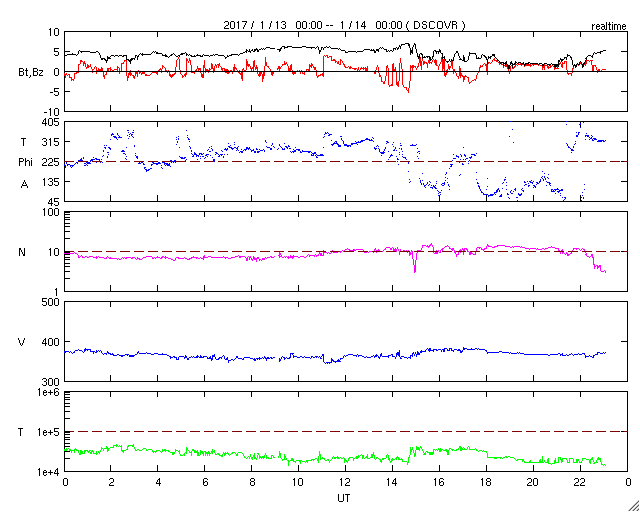
Task: Click the "315" tick value
Action: pyautogui.click(x=51, y=142)
